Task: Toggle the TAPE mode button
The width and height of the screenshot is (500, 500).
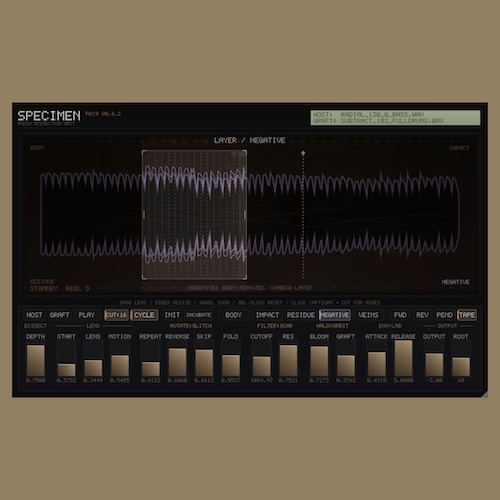Action: point(467,315)
